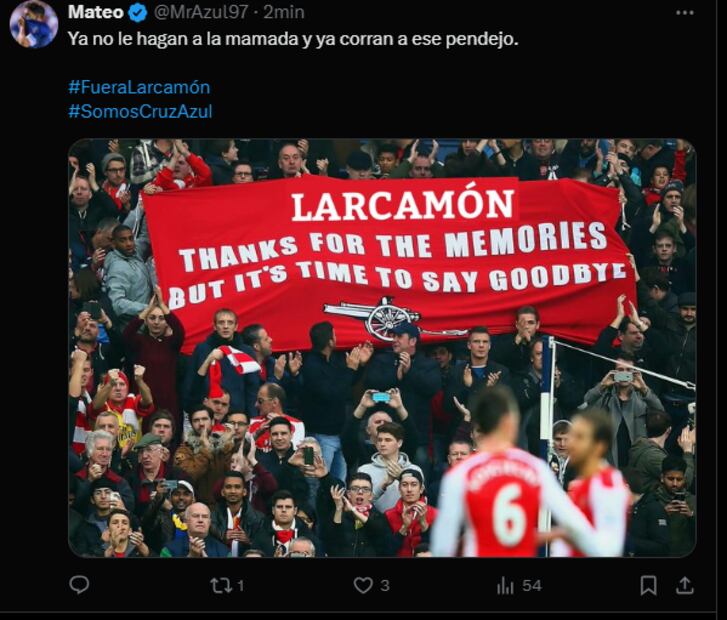Open the share upload arrow icon
The width and height of the screenshot is (727, 620).
[x=685, y=585]
